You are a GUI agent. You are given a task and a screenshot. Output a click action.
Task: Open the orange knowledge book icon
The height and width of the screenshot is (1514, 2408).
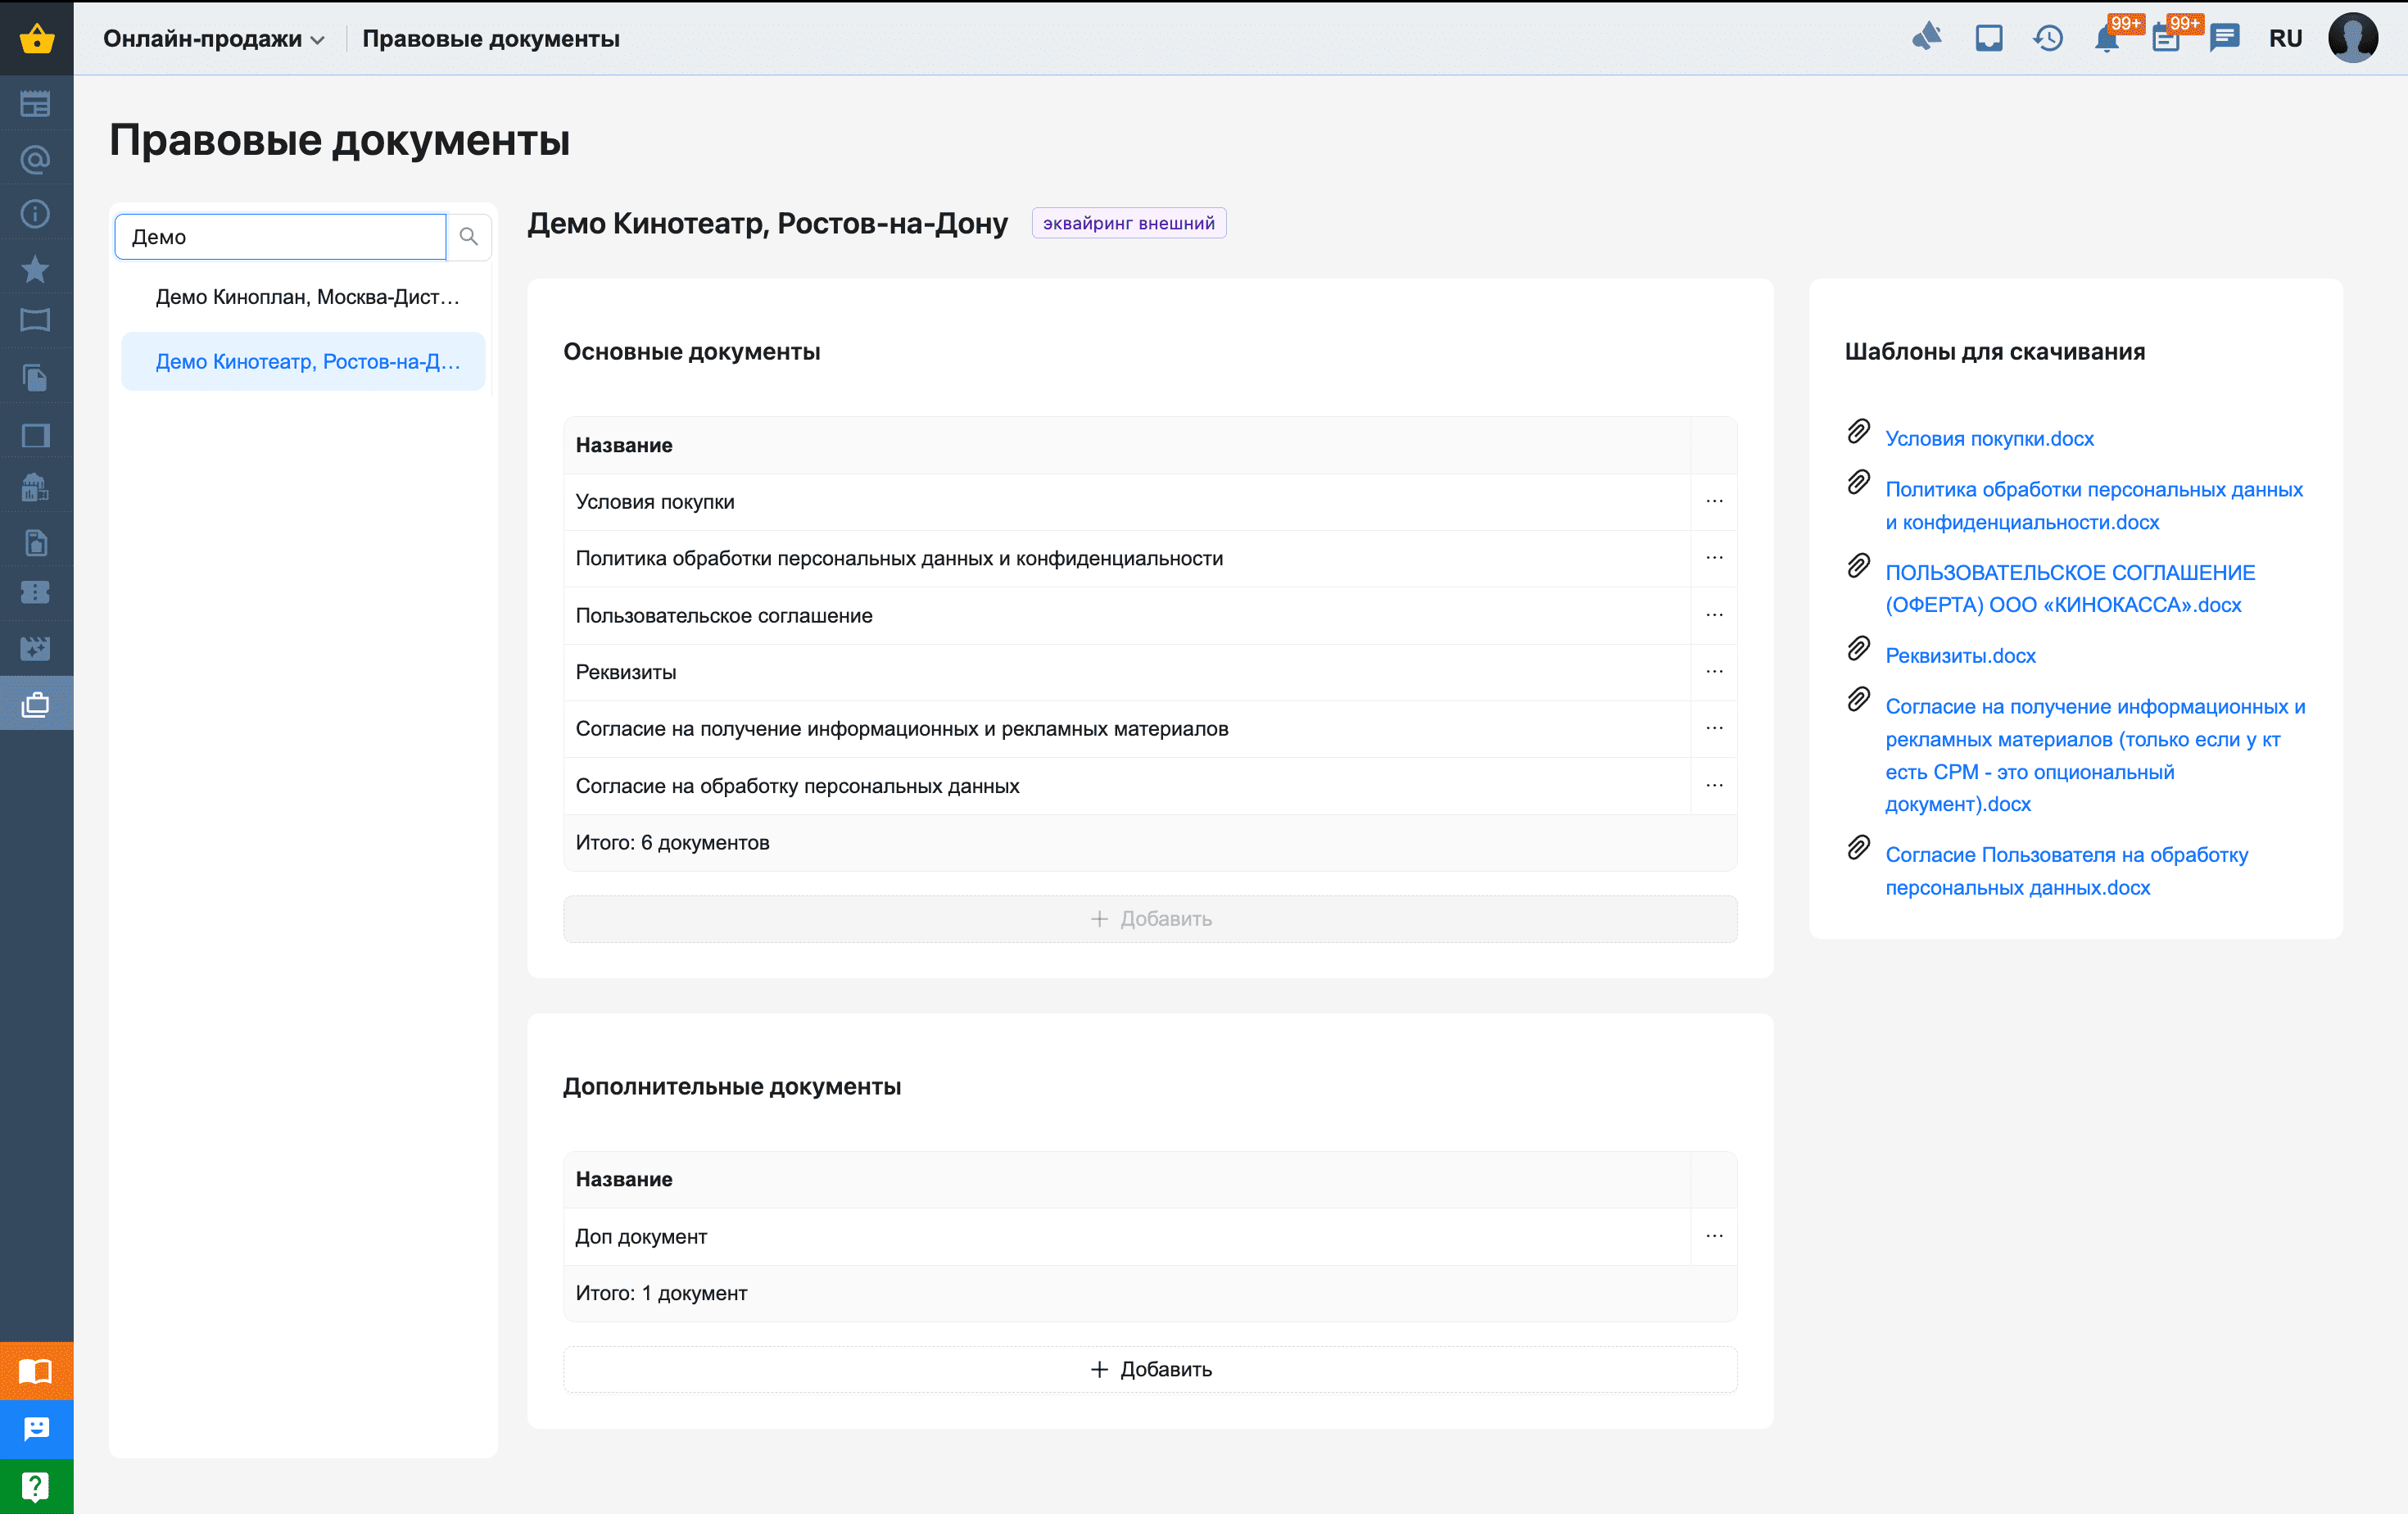pyautogui.click(x=36, y=1370)
